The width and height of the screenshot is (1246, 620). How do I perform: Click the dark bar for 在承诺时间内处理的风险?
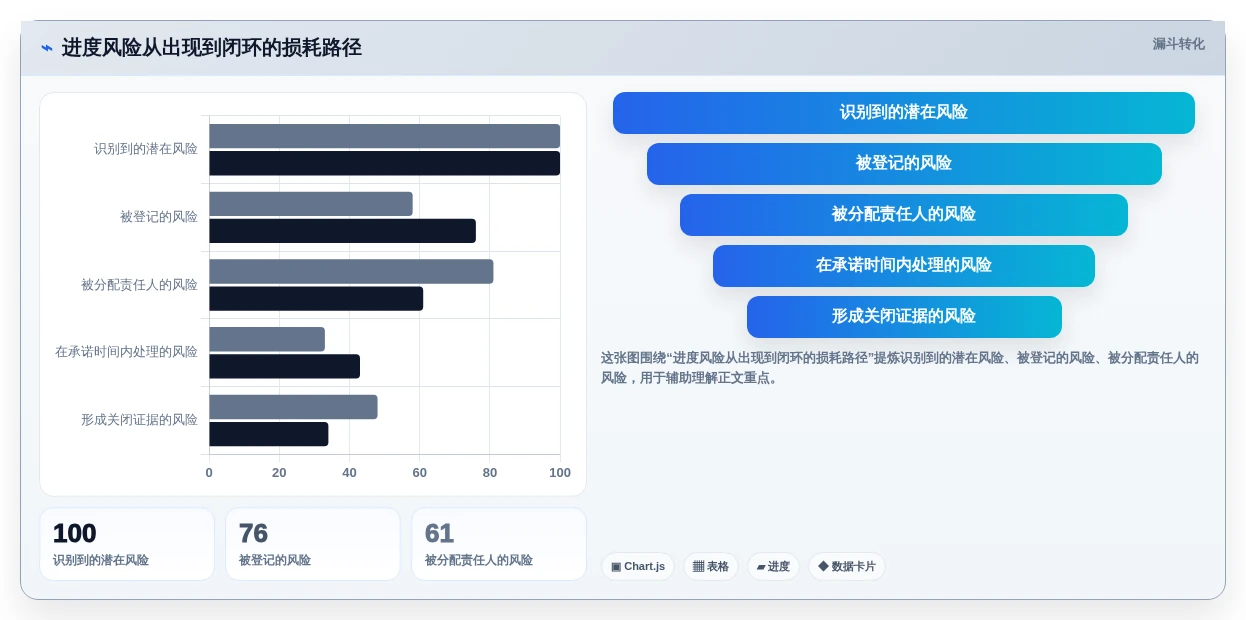284,366
